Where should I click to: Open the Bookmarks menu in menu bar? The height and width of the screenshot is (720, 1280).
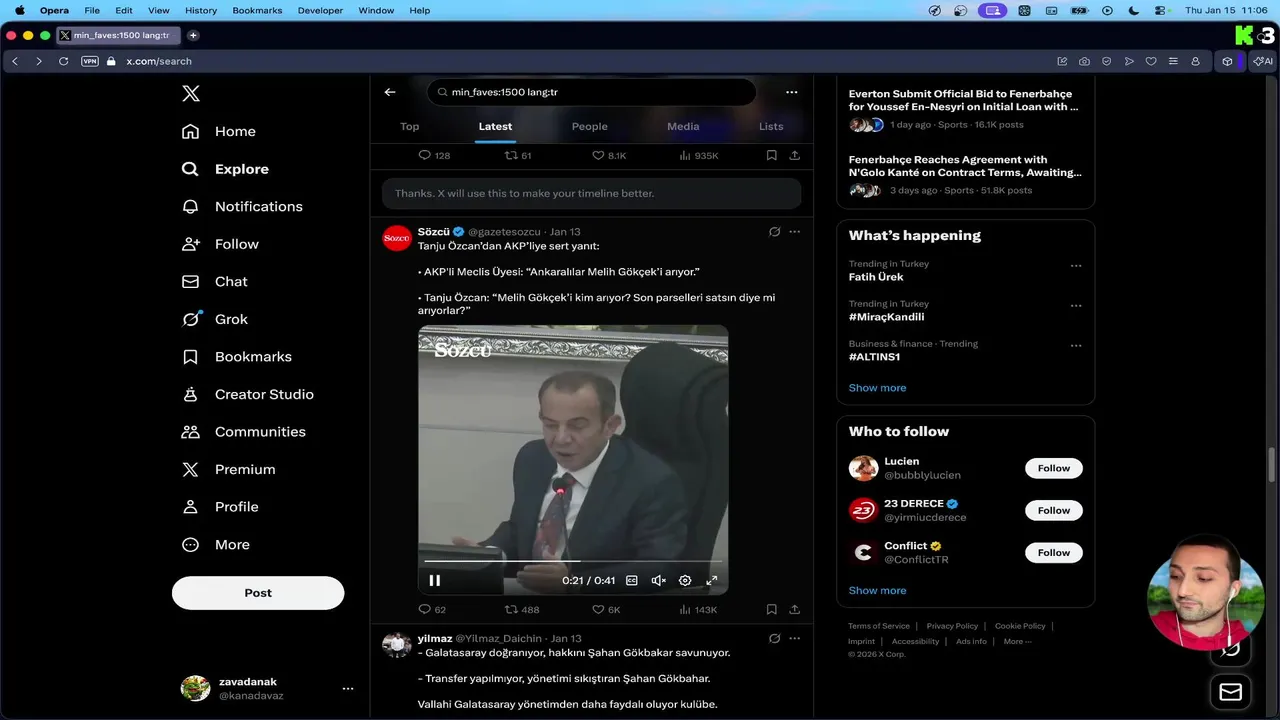pyautogui.click(x=257, y=10)
